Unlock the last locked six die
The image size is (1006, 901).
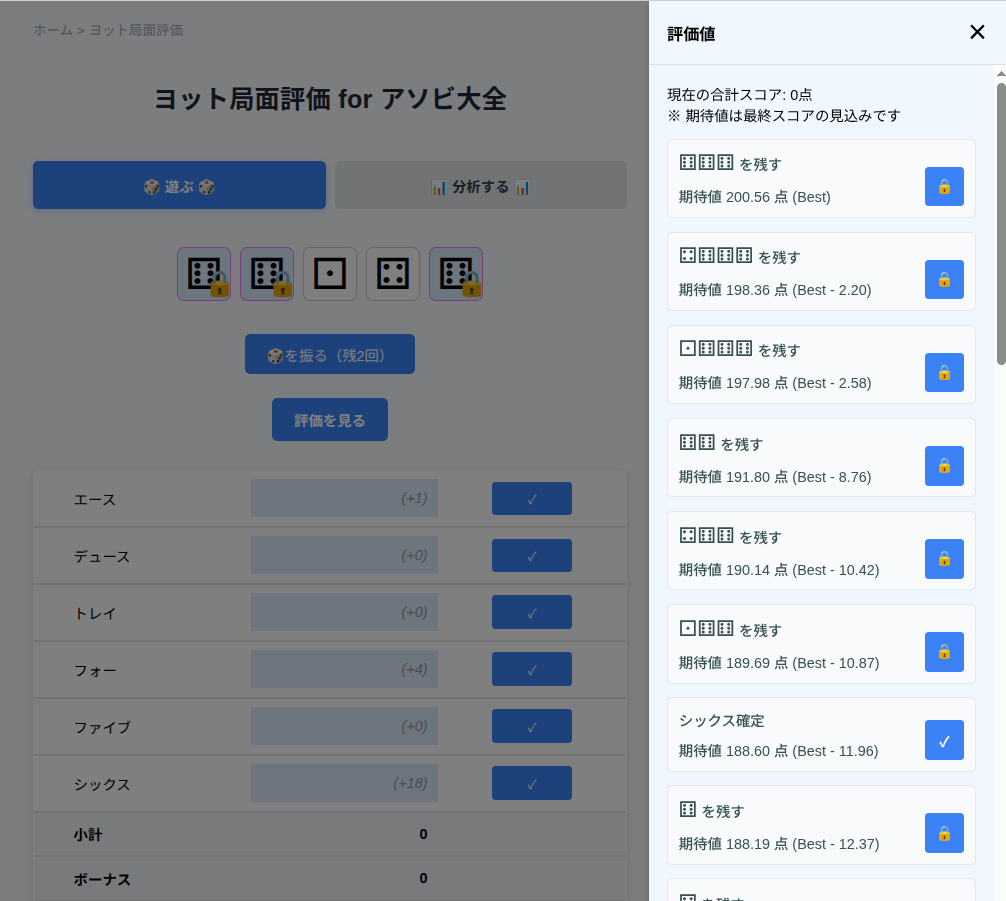click(x=456, y=273)
